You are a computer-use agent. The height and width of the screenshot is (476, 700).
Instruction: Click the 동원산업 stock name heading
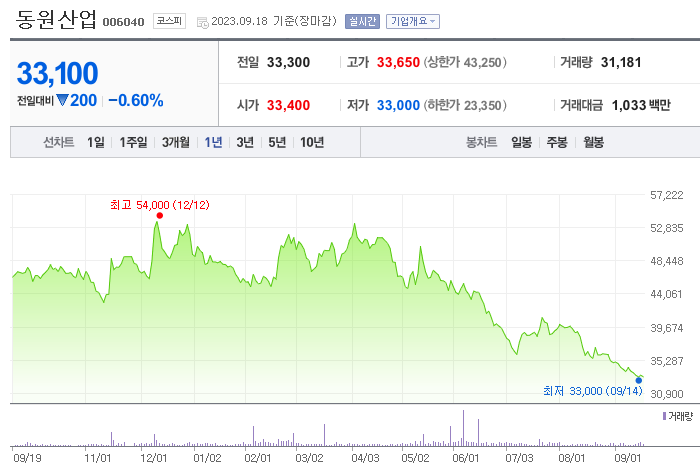coord(56,20)
